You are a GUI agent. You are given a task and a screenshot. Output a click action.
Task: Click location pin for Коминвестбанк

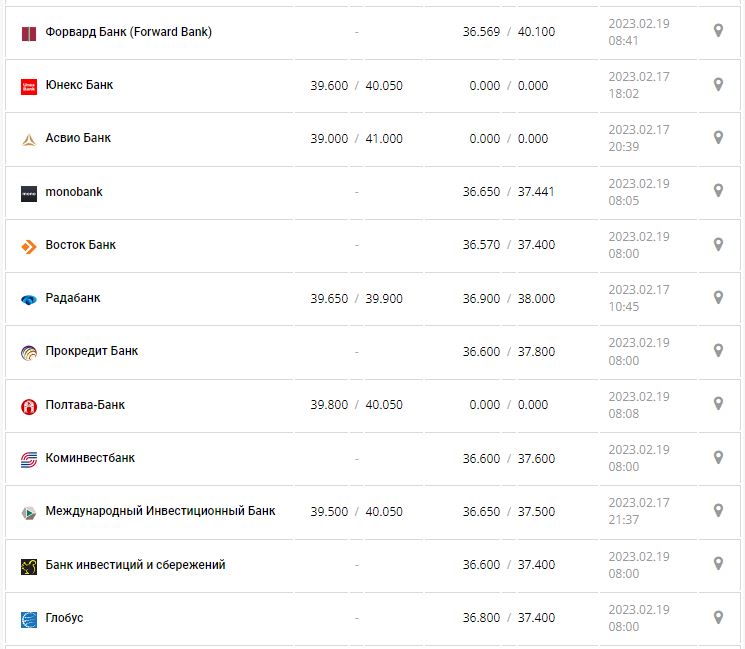[x=718, y=457]
